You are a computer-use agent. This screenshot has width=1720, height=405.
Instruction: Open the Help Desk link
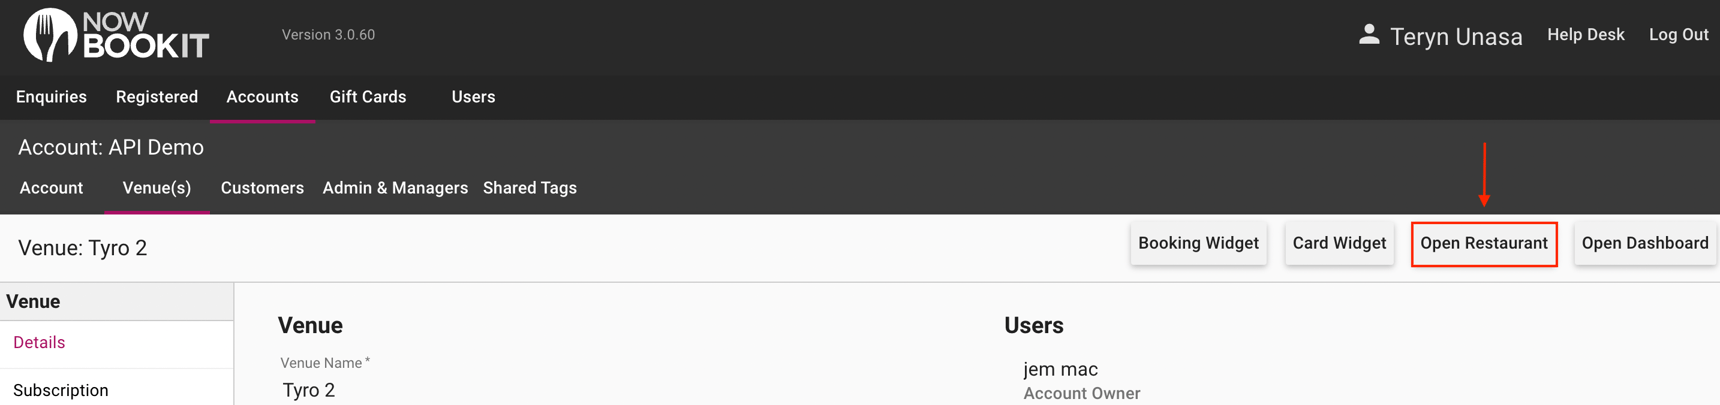click(1586, 35)
